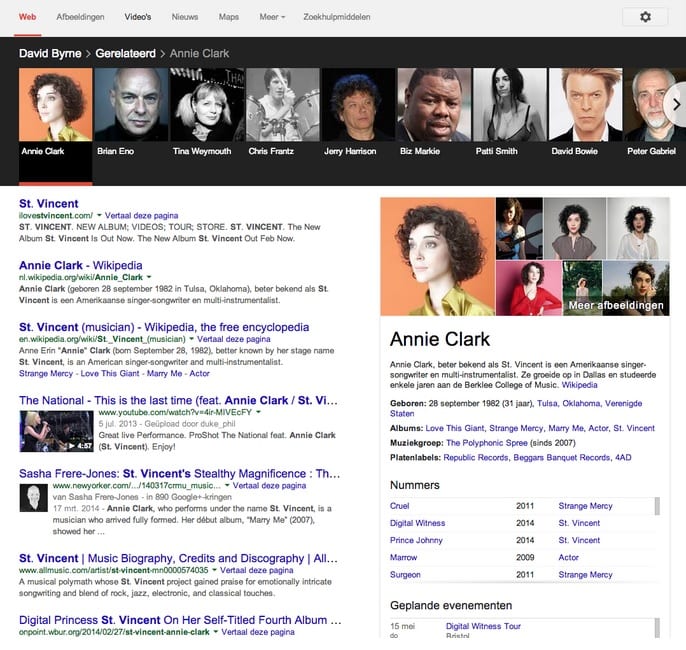This screenshot has width=686, height=650.
Task: Switch to the Web tab
Action: point(28,17)
